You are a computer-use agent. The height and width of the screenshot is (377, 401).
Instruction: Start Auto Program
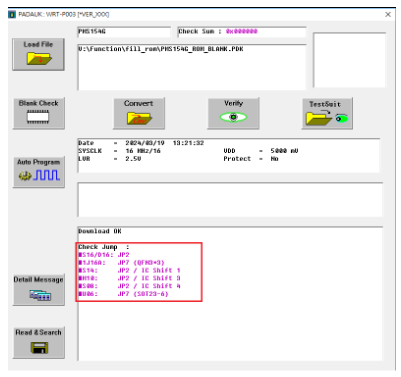pos(39,172)
